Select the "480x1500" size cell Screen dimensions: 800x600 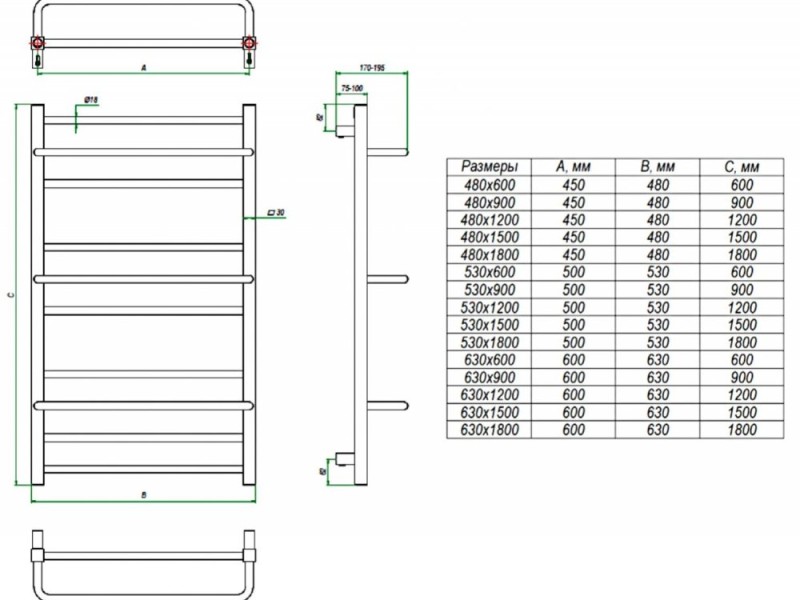pos(489,237)
